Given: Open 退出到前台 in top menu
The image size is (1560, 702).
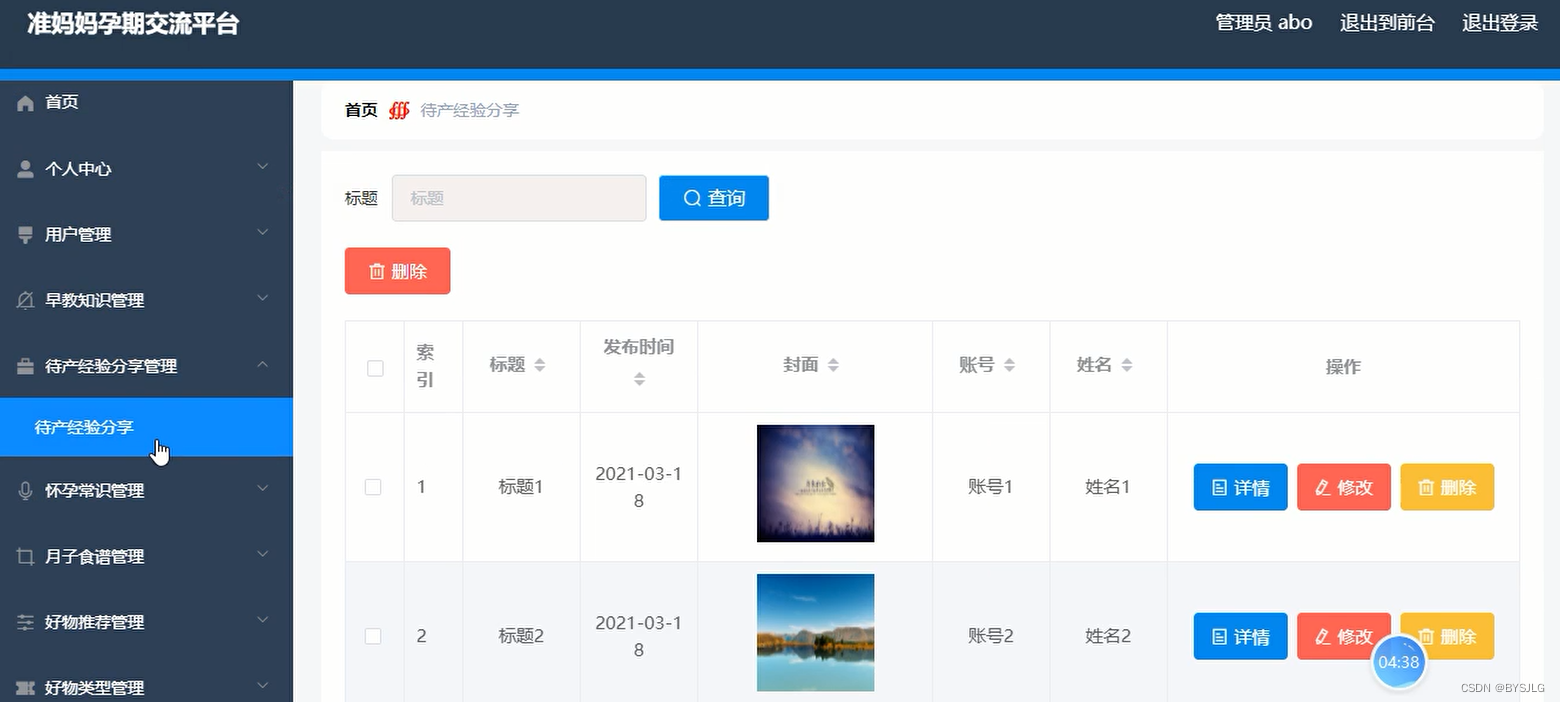Looking at the screenshot, I should pyautogui.click(x=1387, y=21).
